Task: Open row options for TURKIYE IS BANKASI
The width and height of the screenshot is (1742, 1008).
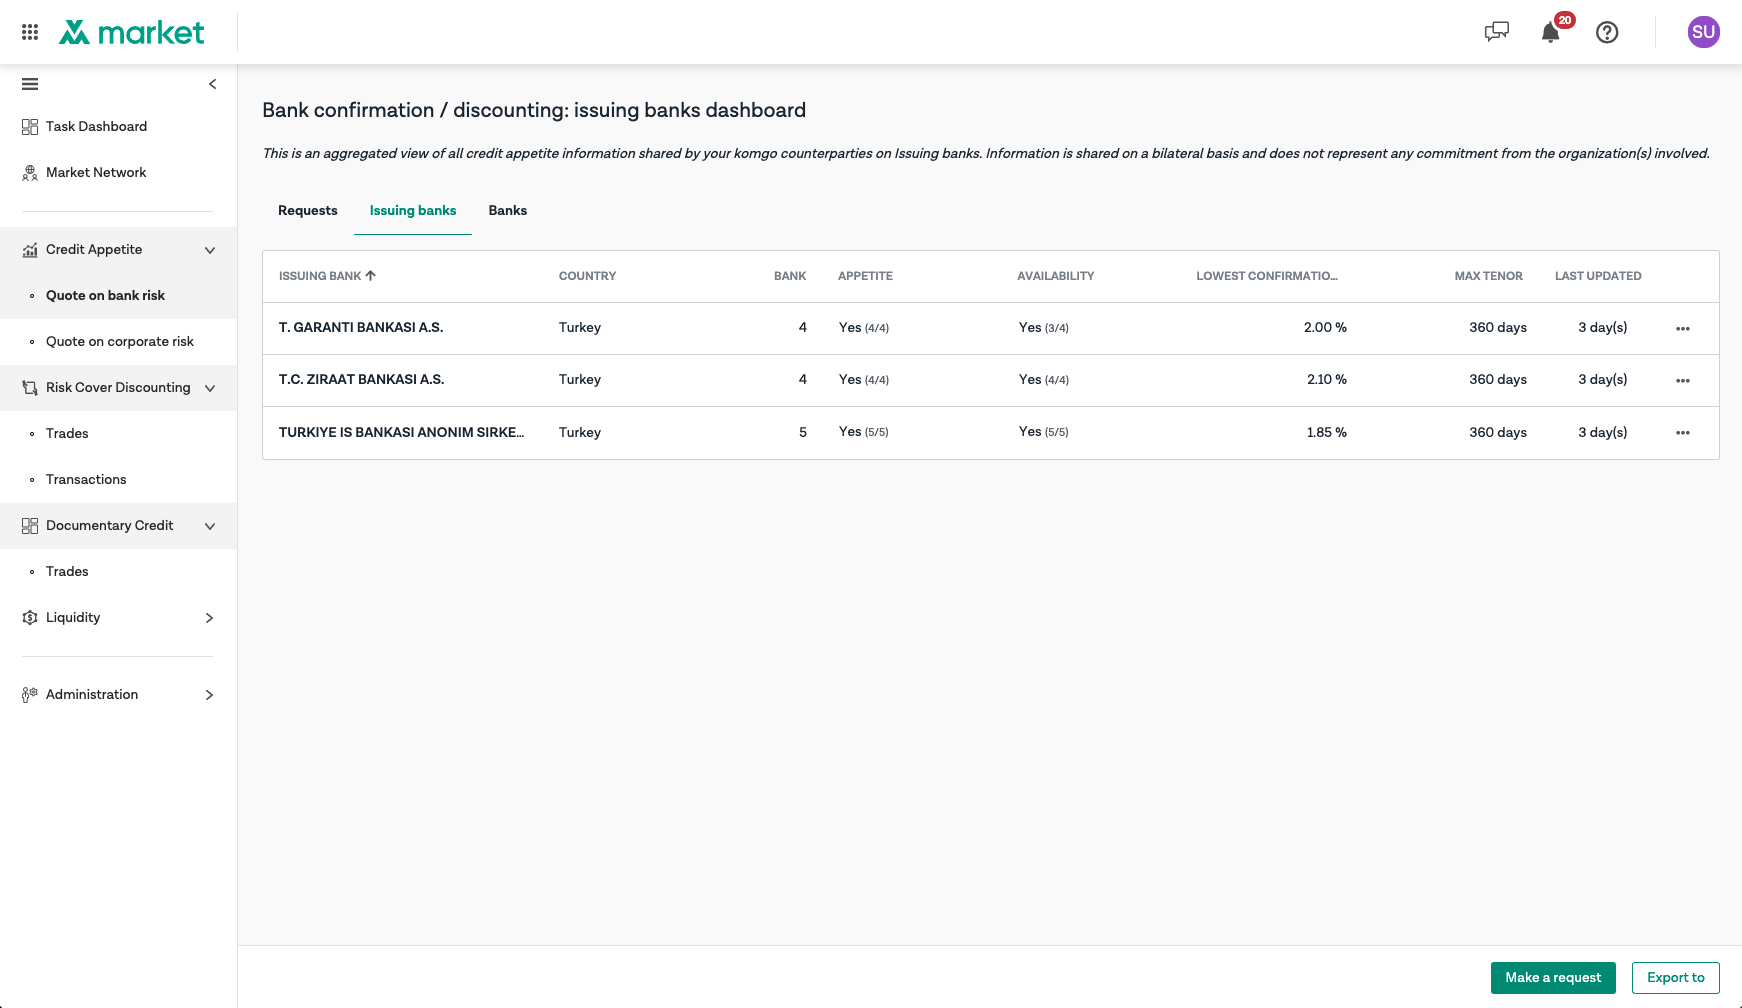Action: point(1683,433)
